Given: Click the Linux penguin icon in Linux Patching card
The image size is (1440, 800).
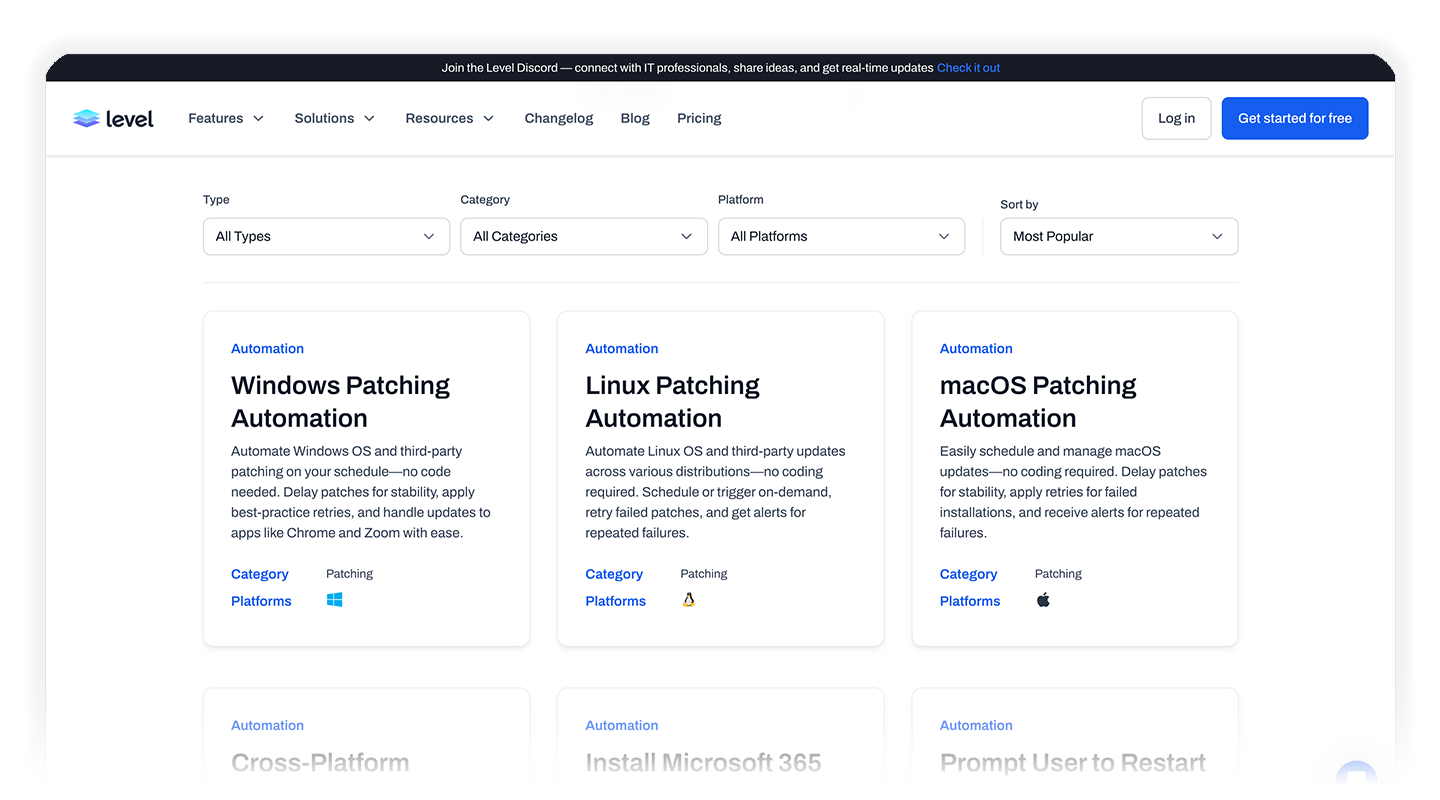Looking at the screenshot, I should click(x=689, y=600).
